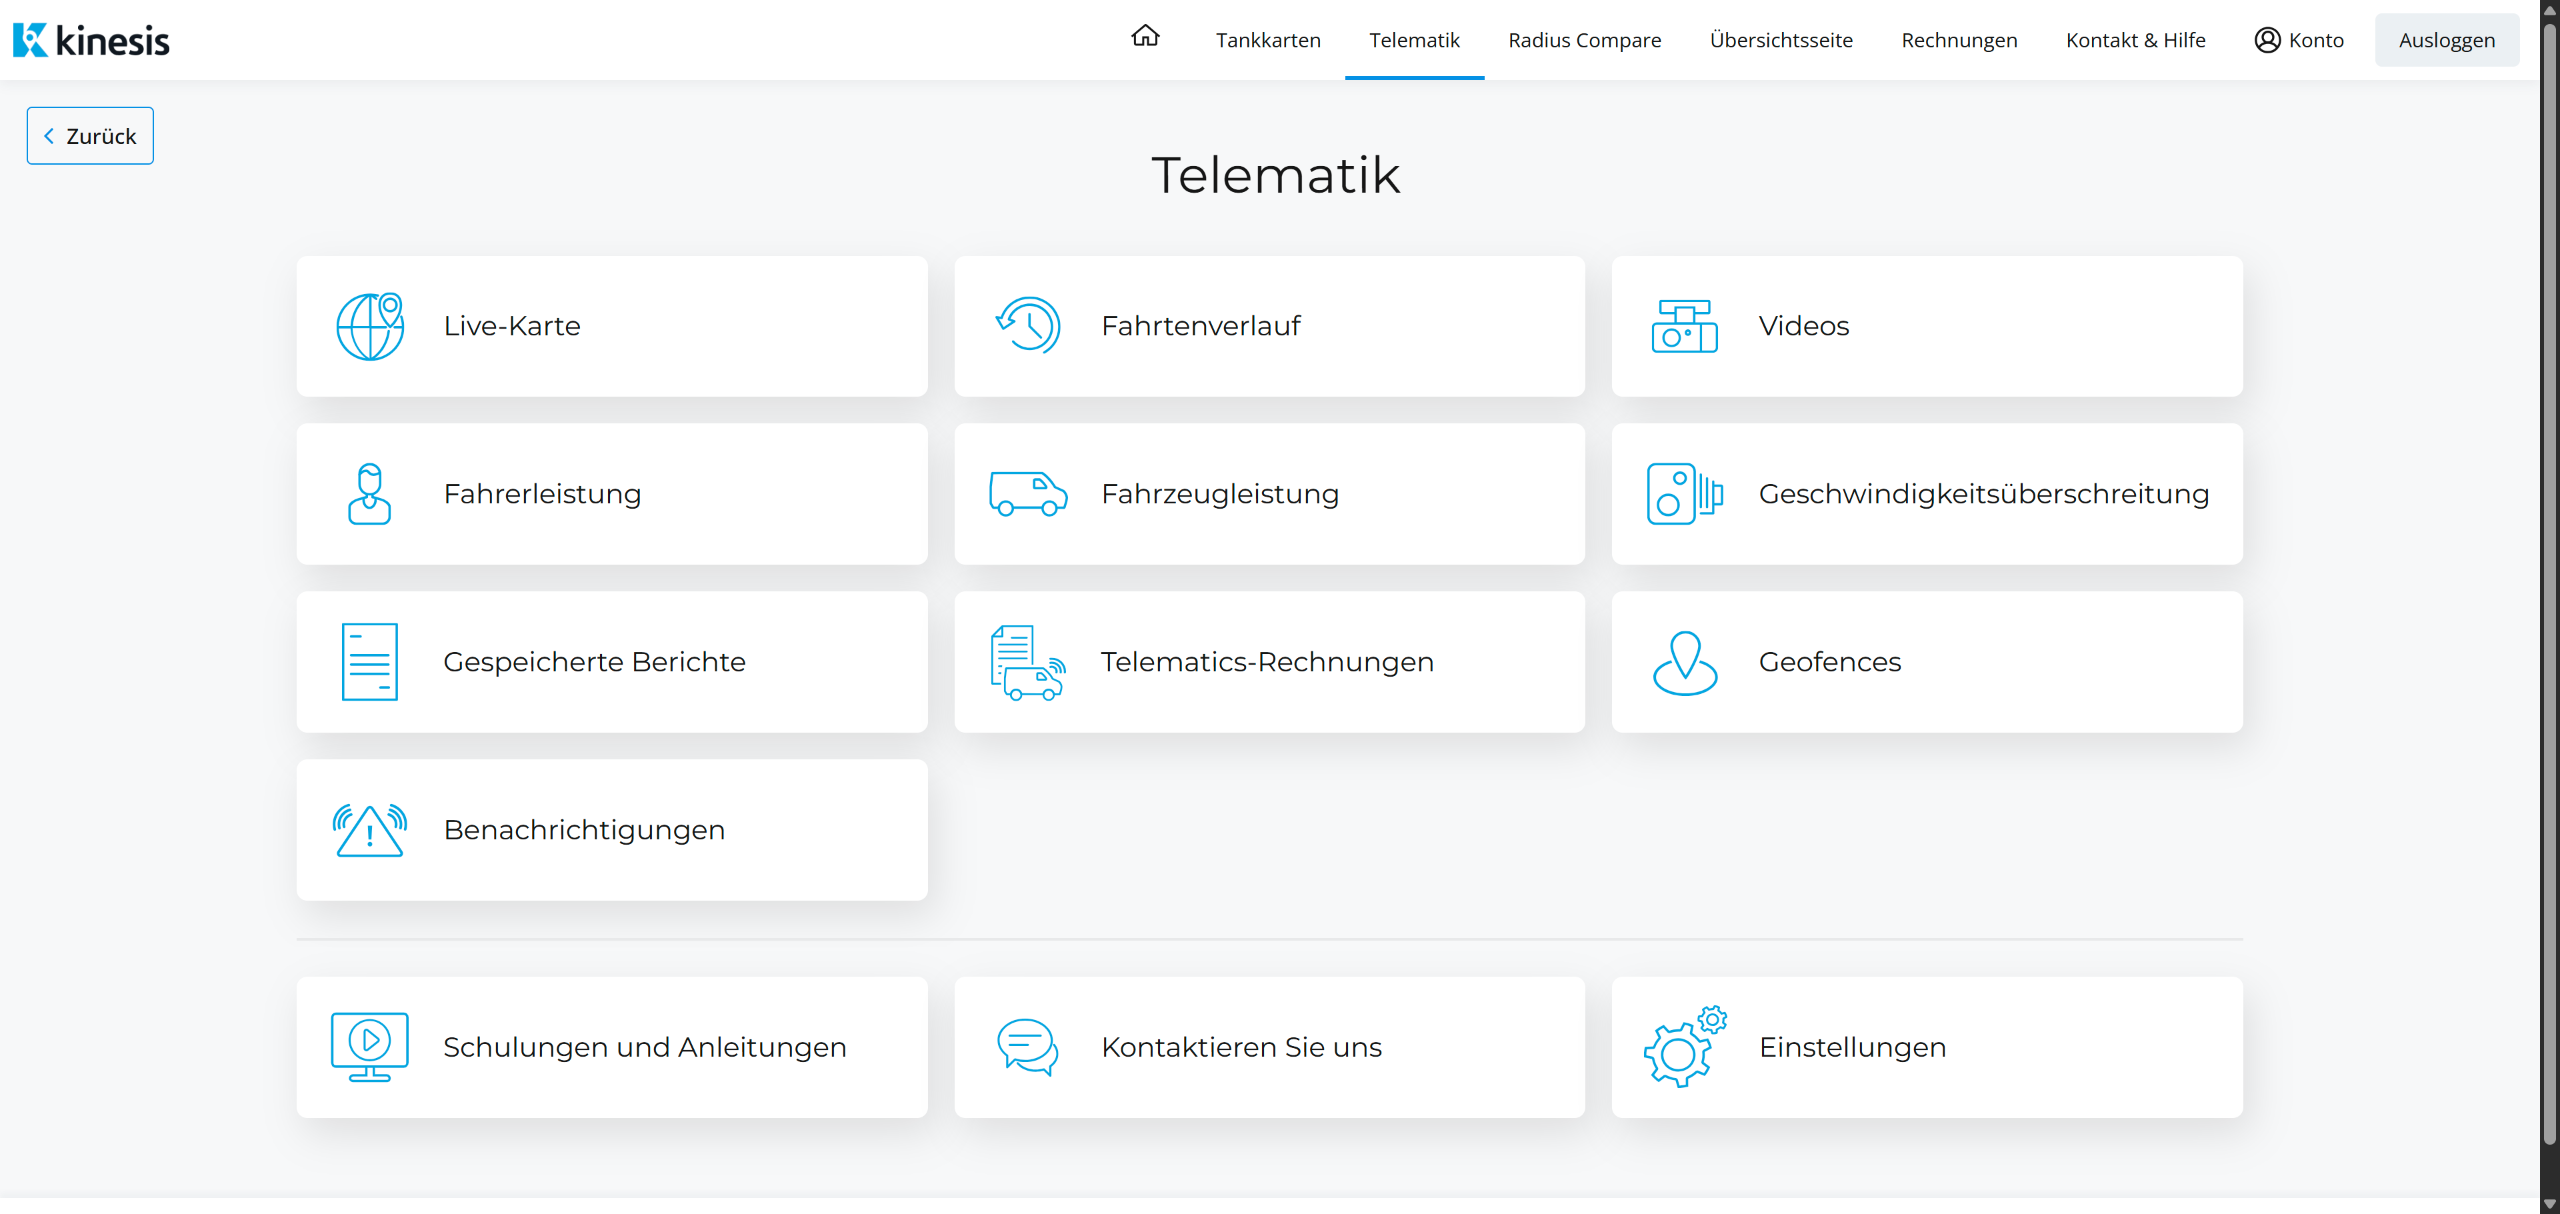Click the Geofences location pin icon
Image resolution: width=2560 pixels, height=1214 pixels.
coord(1684,662)
